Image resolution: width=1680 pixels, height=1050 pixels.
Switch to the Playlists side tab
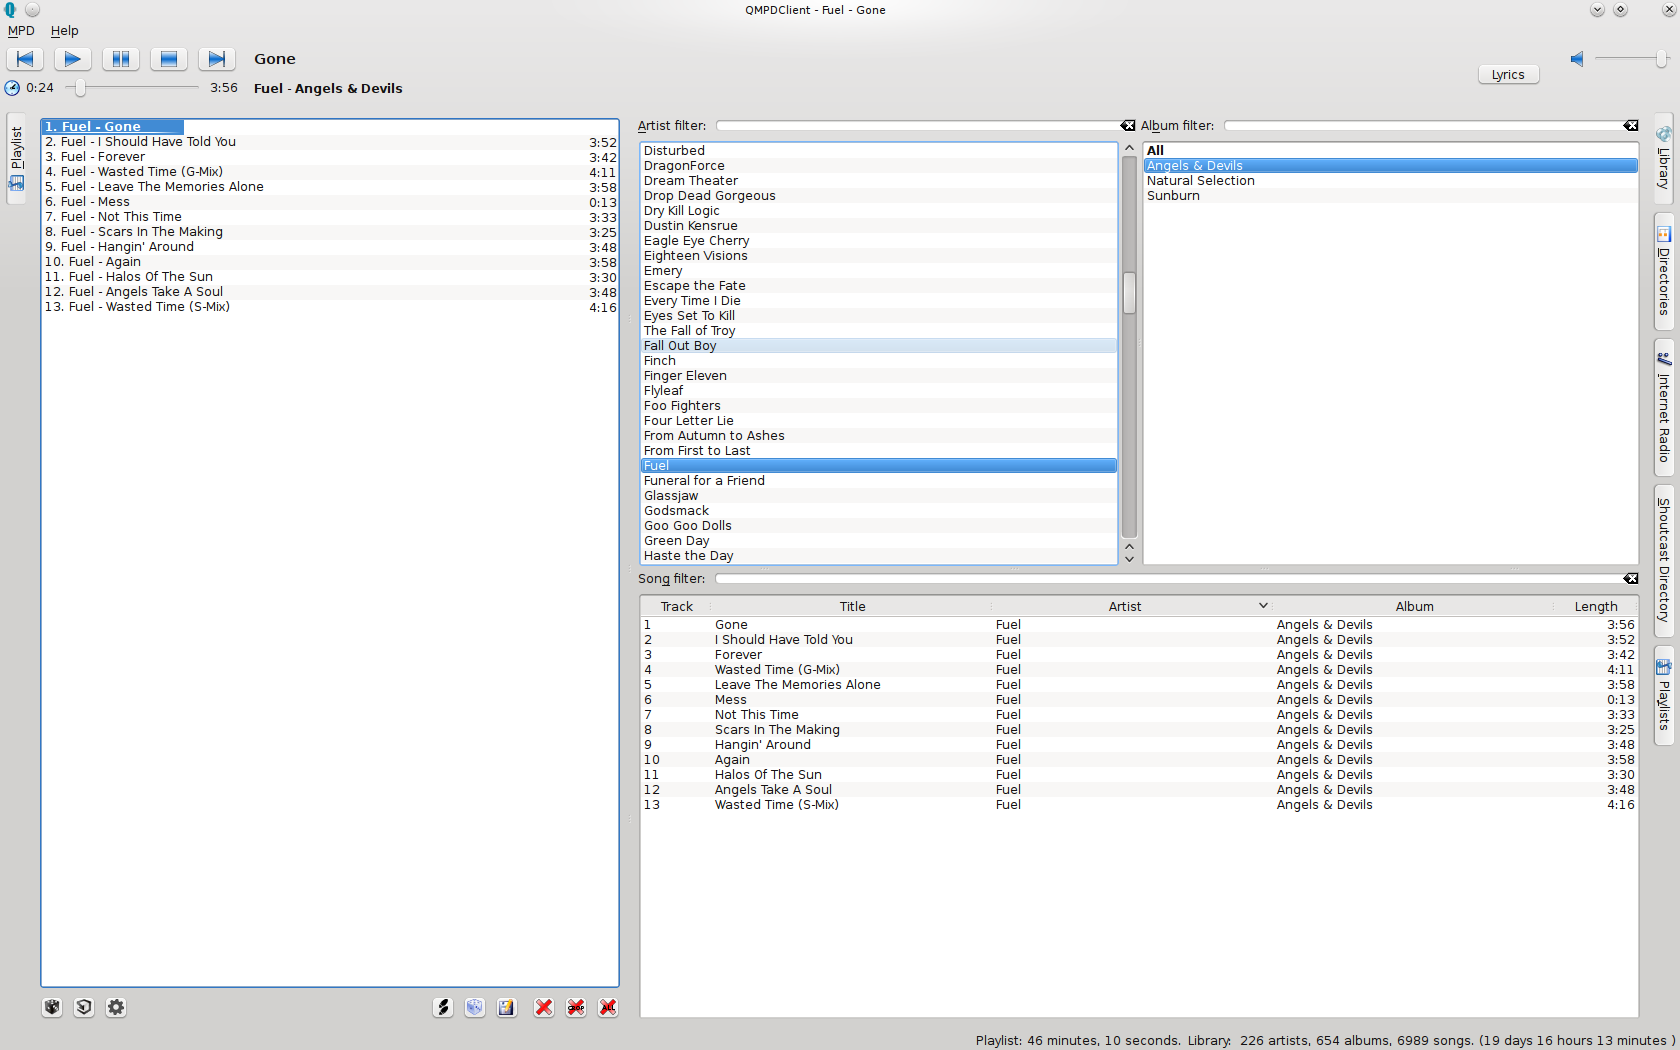1663,695
